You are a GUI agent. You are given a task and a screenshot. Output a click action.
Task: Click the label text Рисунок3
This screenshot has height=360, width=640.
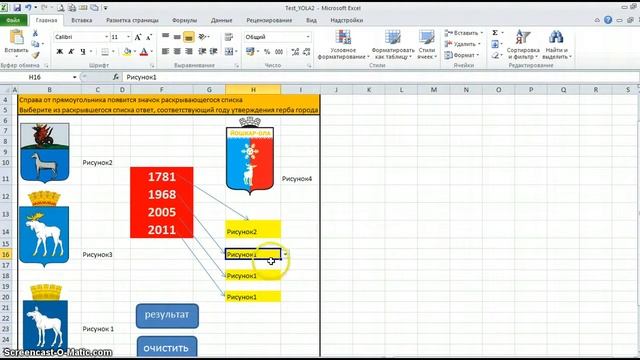(x=97, y=254)
